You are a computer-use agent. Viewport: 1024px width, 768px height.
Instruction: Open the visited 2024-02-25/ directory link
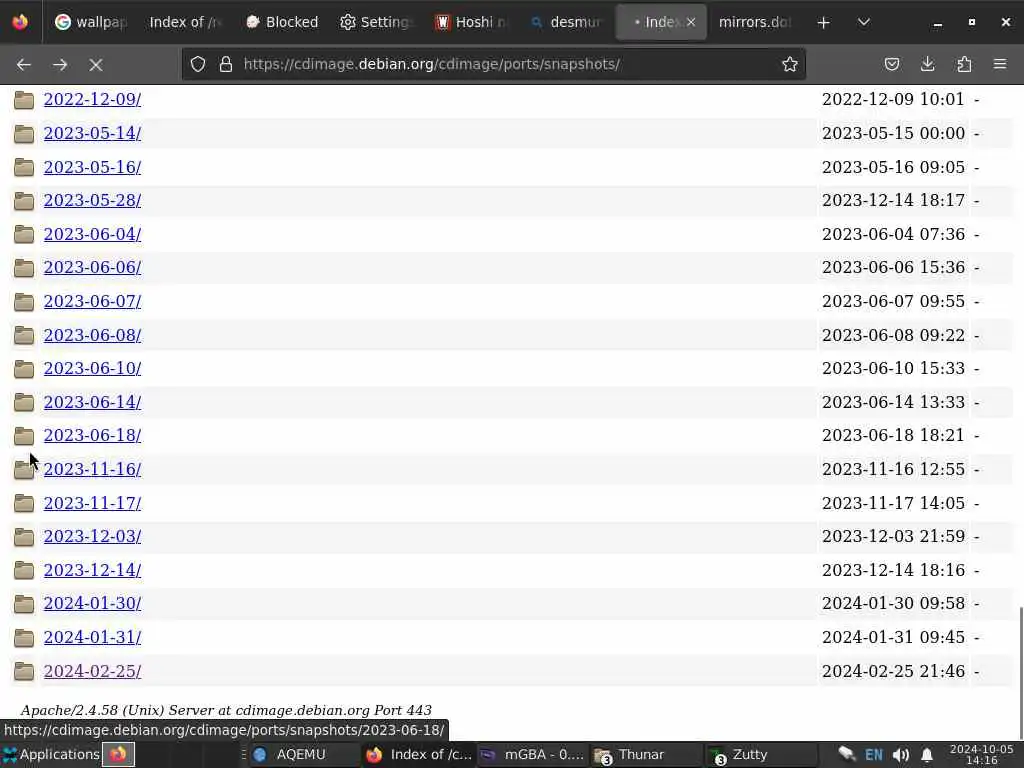point(92,672)
